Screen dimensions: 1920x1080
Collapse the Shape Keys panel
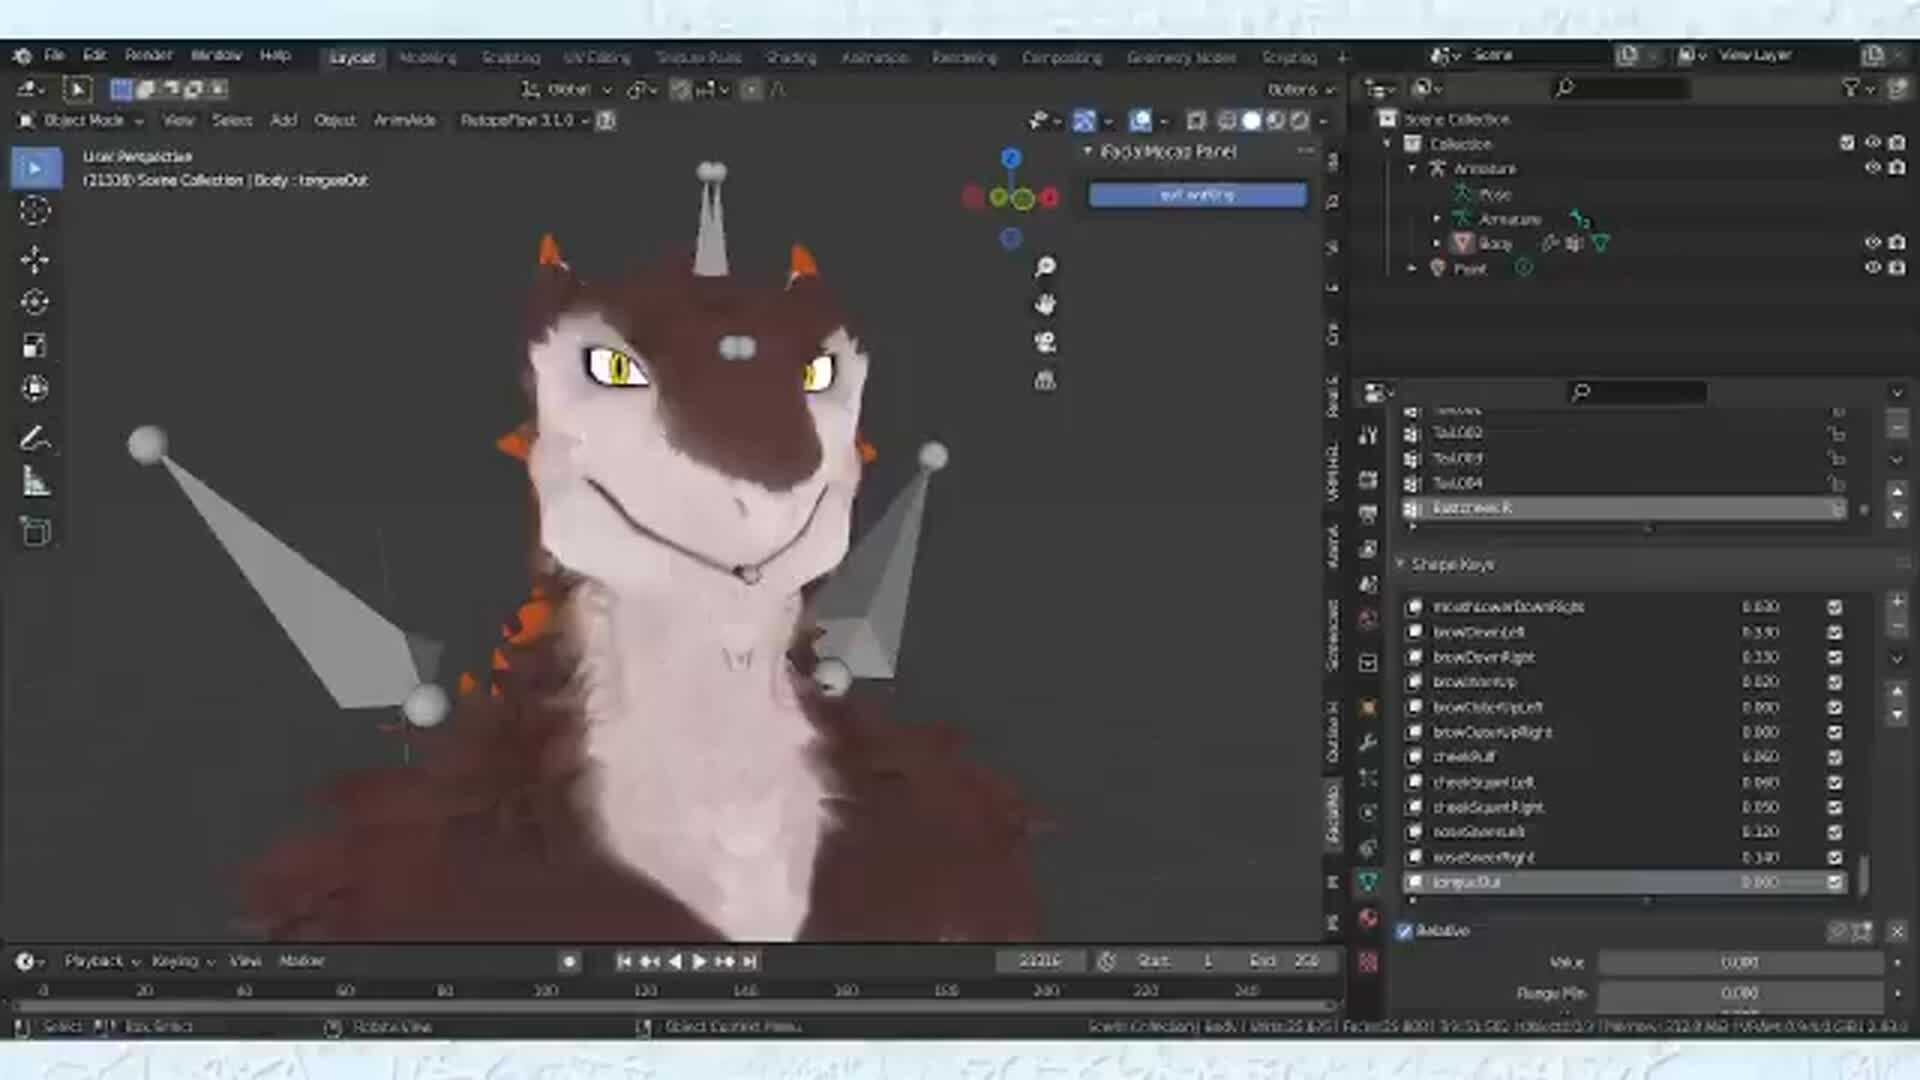pos(1399,565)
